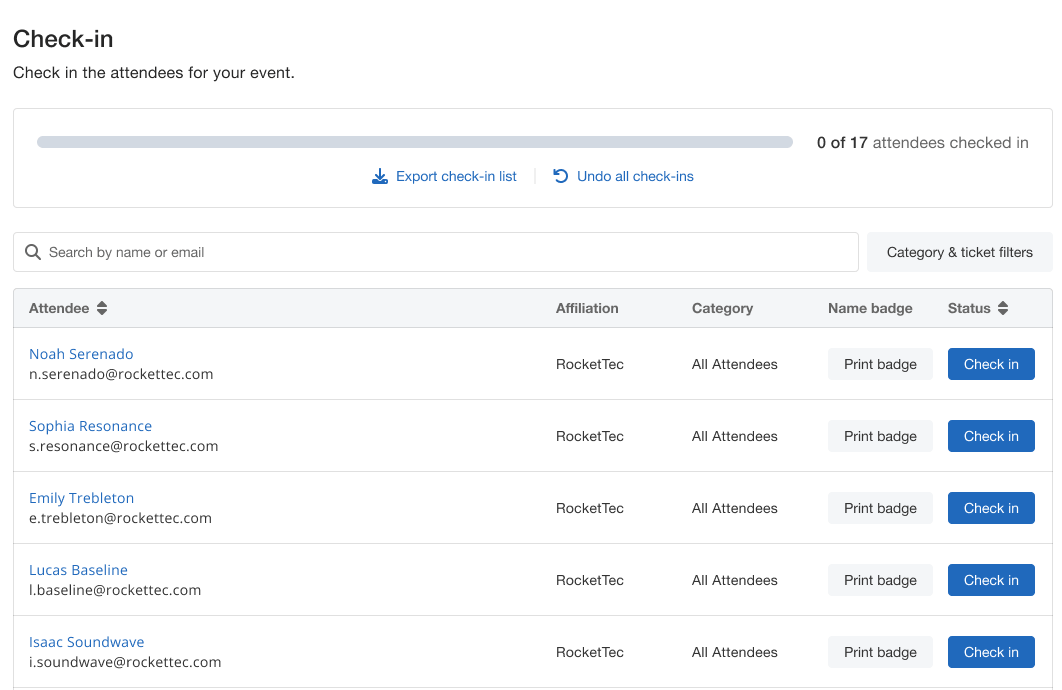Check in Lucas Baseline
1062x690 pixels.
pyautogui.click(x=990, y=580)
